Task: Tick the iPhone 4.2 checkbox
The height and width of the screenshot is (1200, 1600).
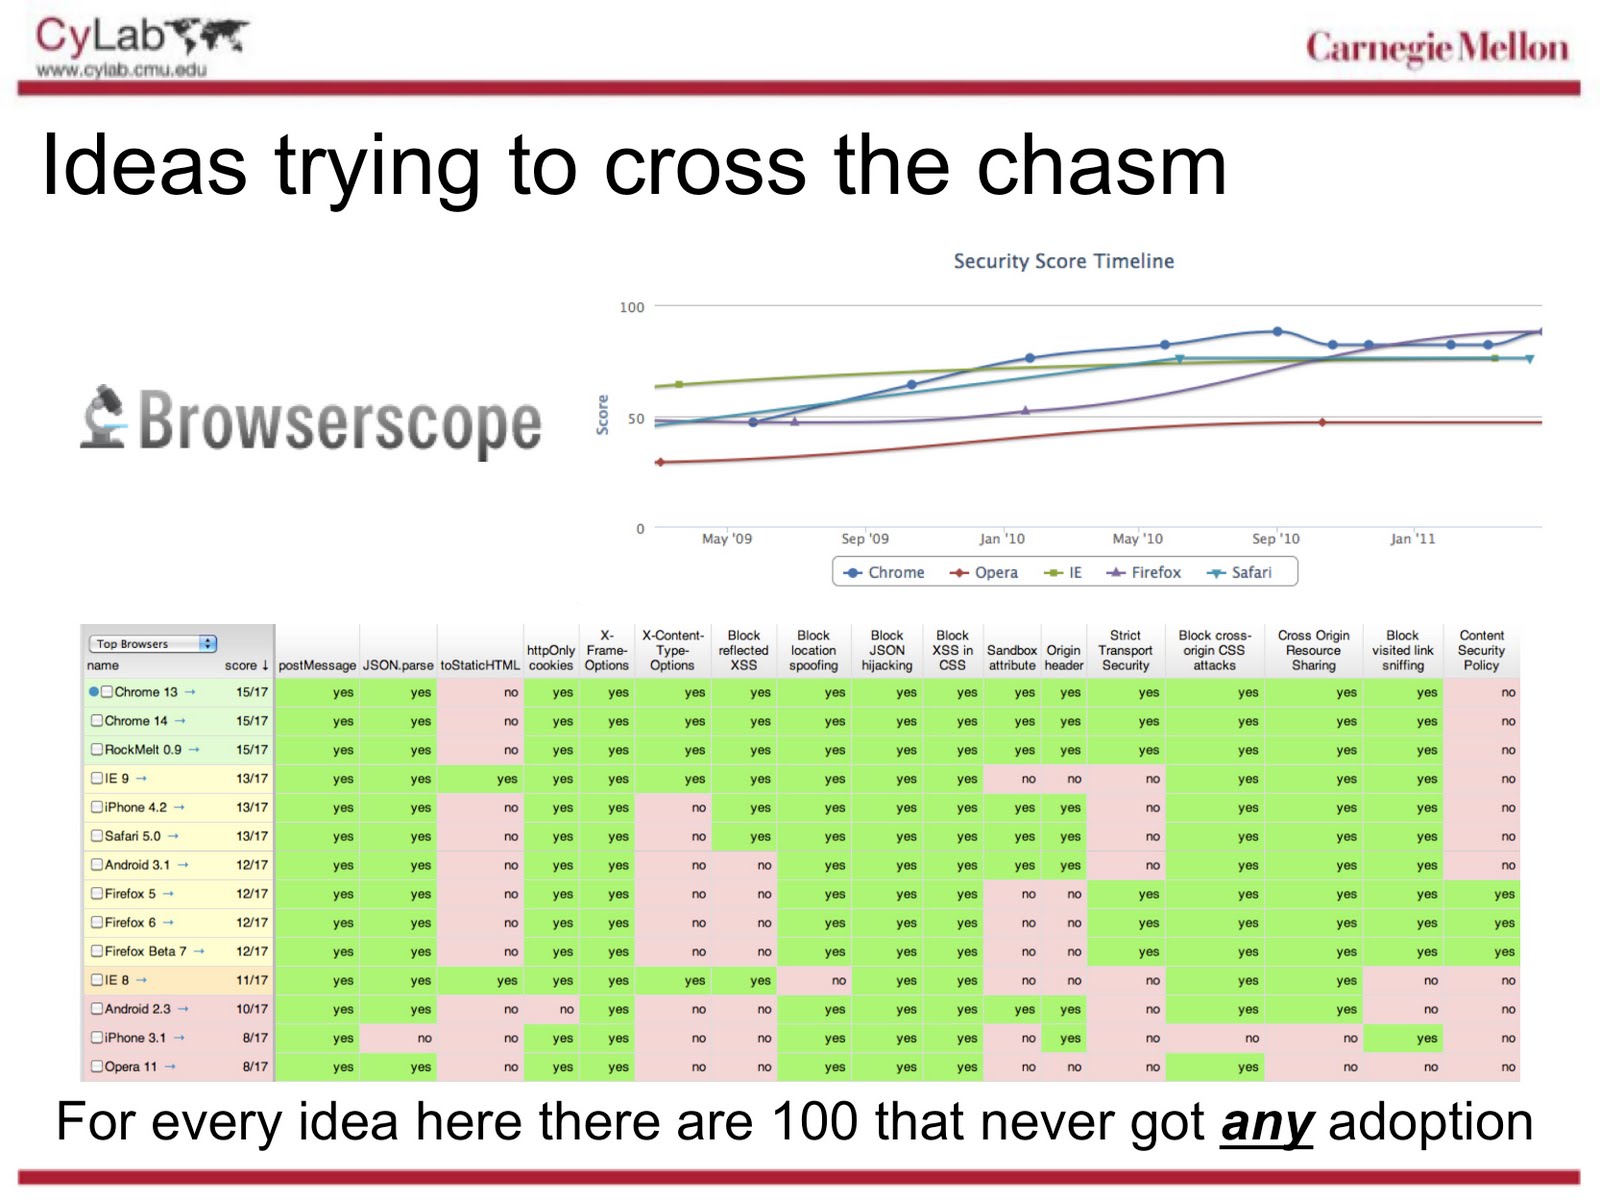Action: 97,807
